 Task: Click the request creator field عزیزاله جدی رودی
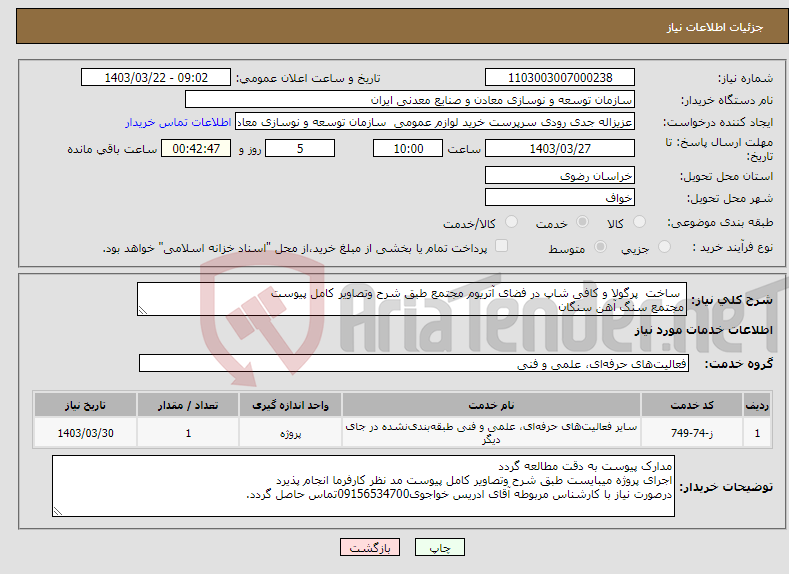click(x=435, y=122)
